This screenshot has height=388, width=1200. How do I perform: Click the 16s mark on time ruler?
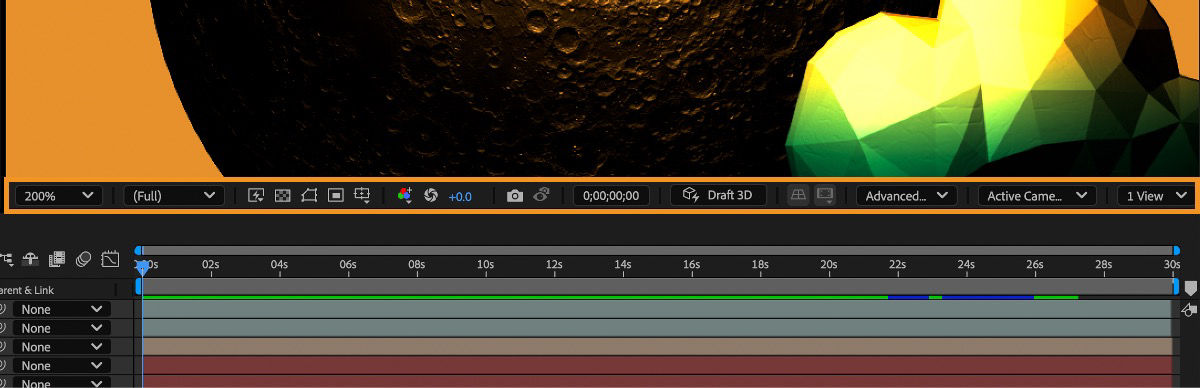tap(691, 264)
